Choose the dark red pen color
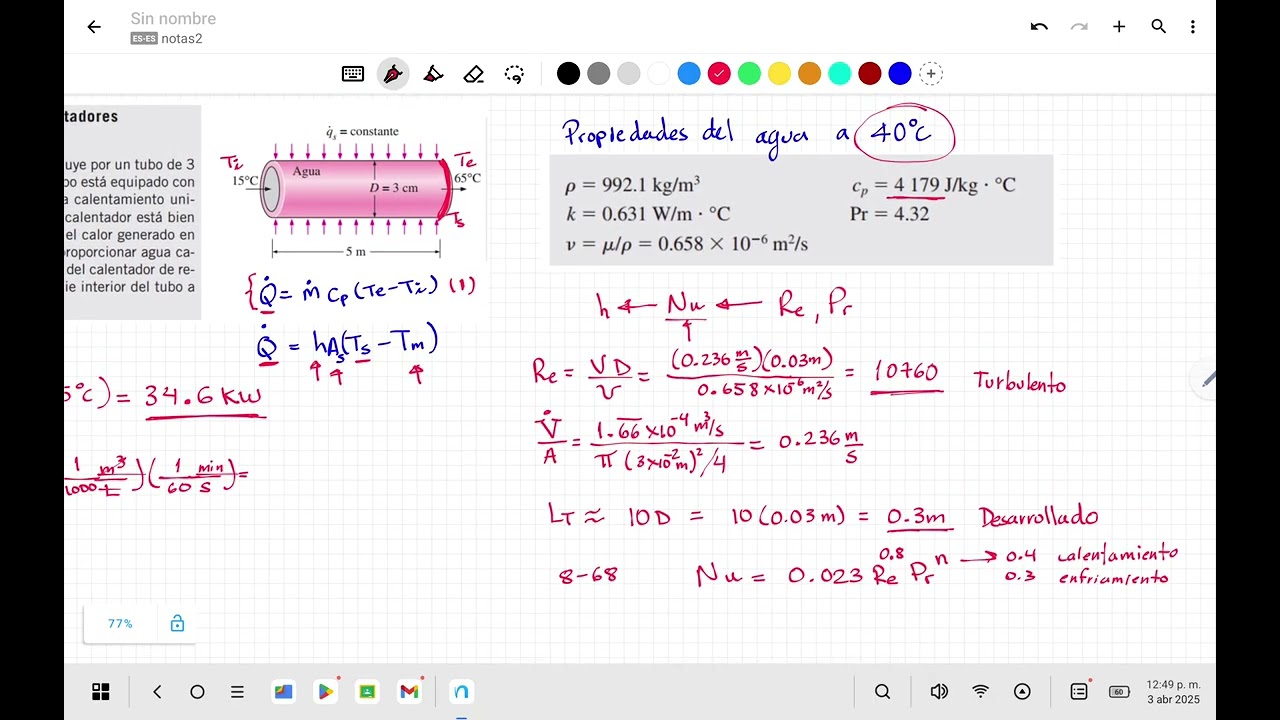This screenshot has height=720, width=1280. 870,73
